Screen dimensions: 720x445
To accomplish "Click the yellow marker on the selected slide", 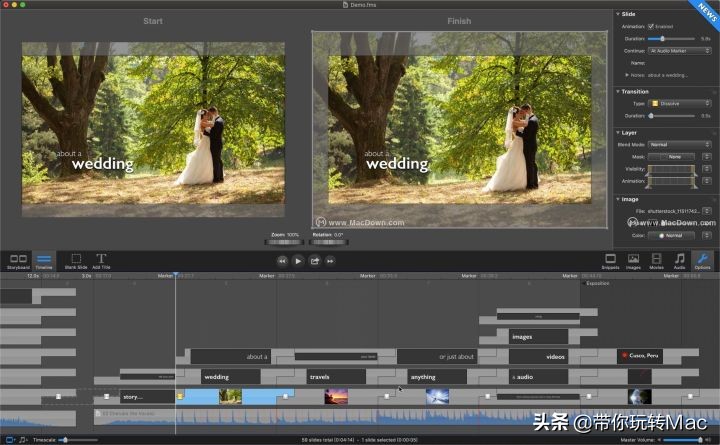I will click(x=180, y=396).
